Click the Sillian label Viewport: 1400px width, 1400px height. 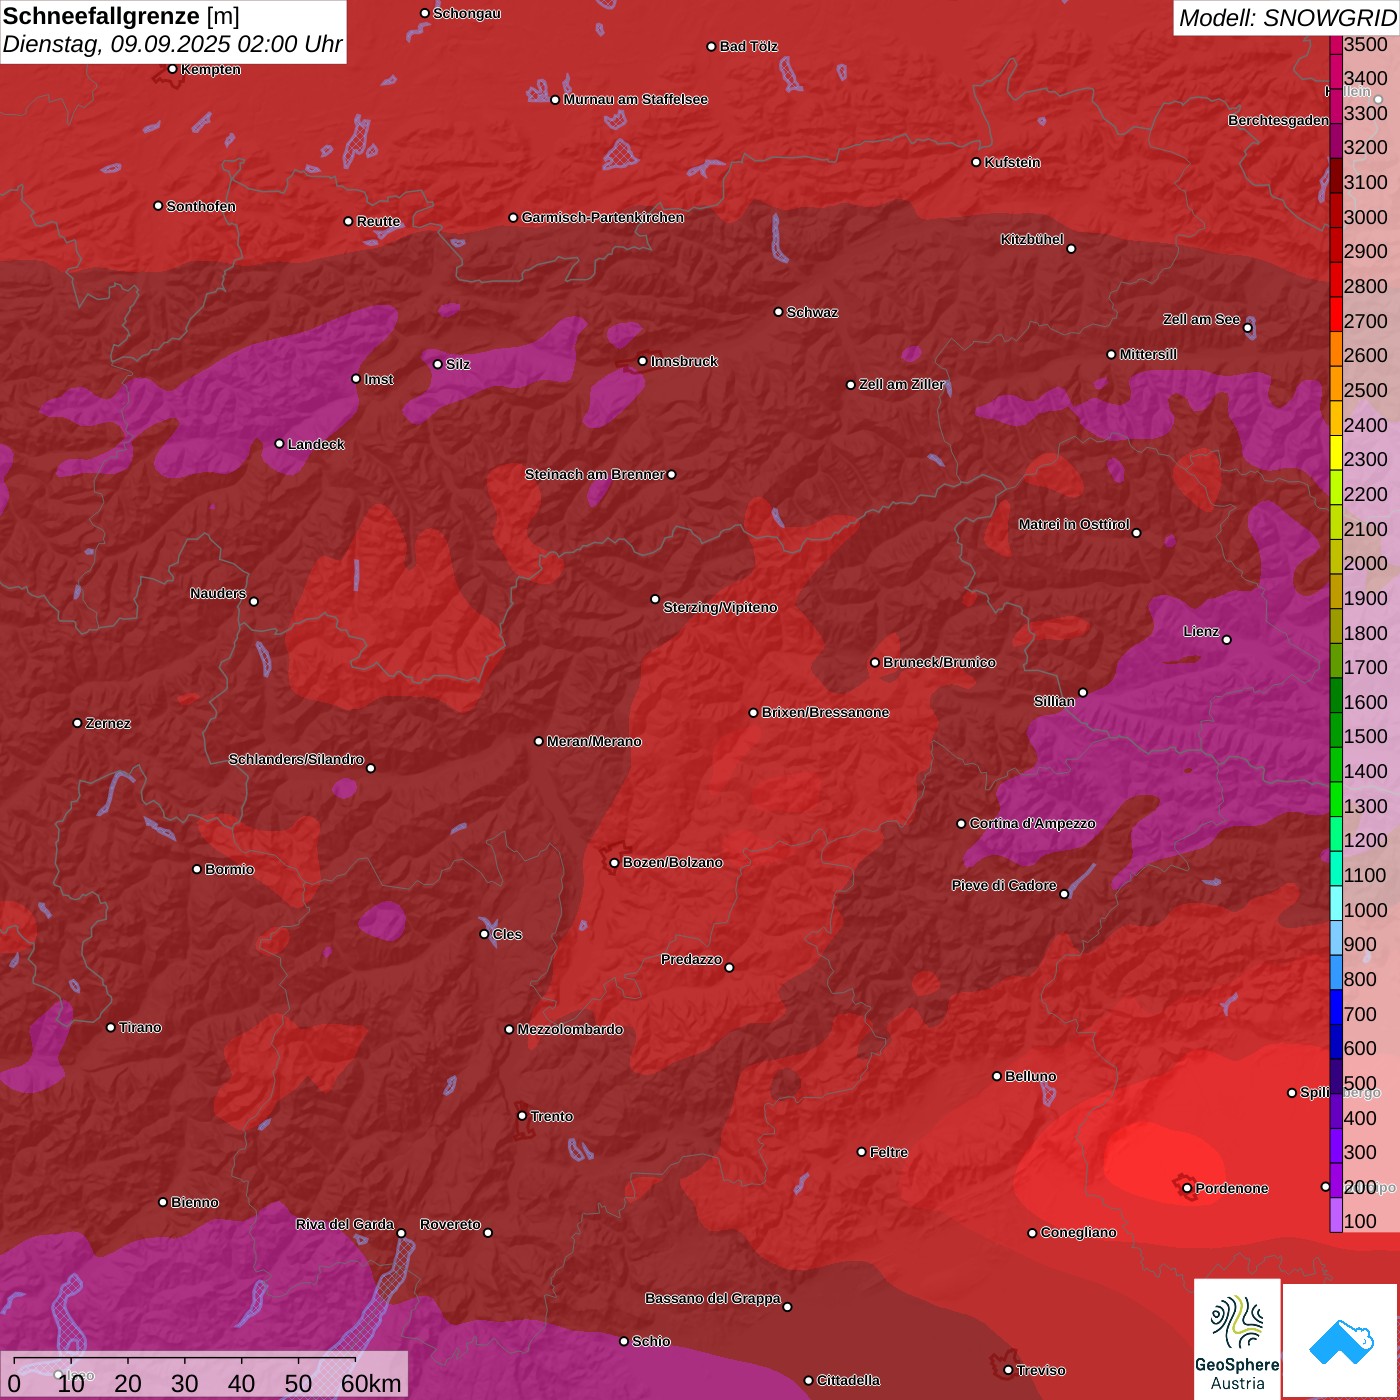tap(1054, 701)
